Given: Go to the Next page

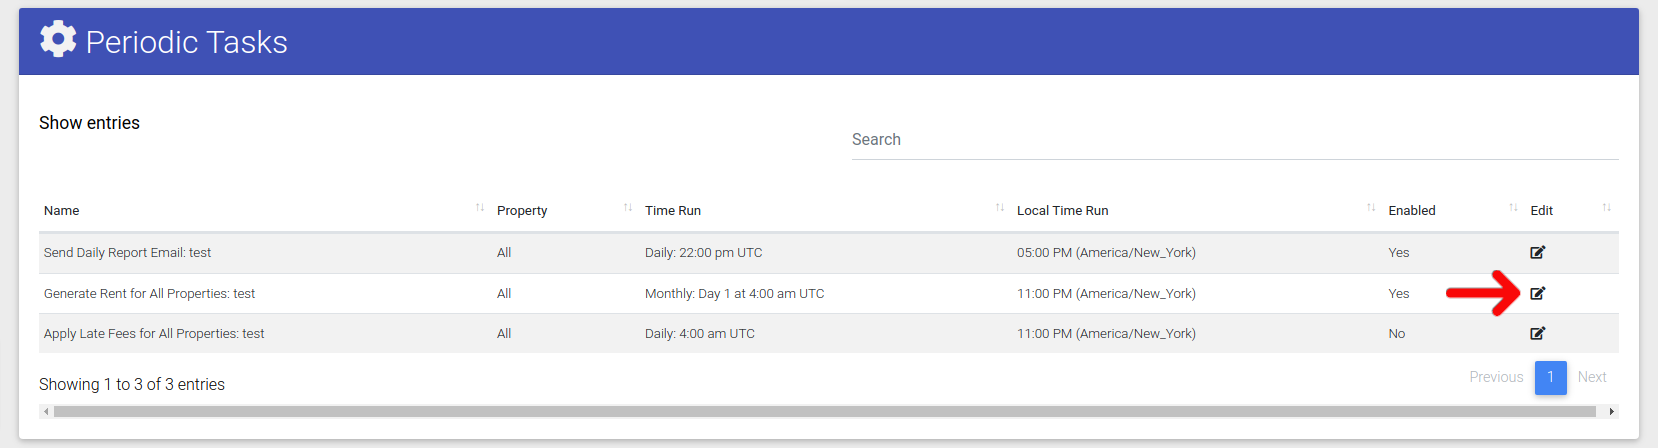Looking at the screenshot, I should (x=1592, y=377).
